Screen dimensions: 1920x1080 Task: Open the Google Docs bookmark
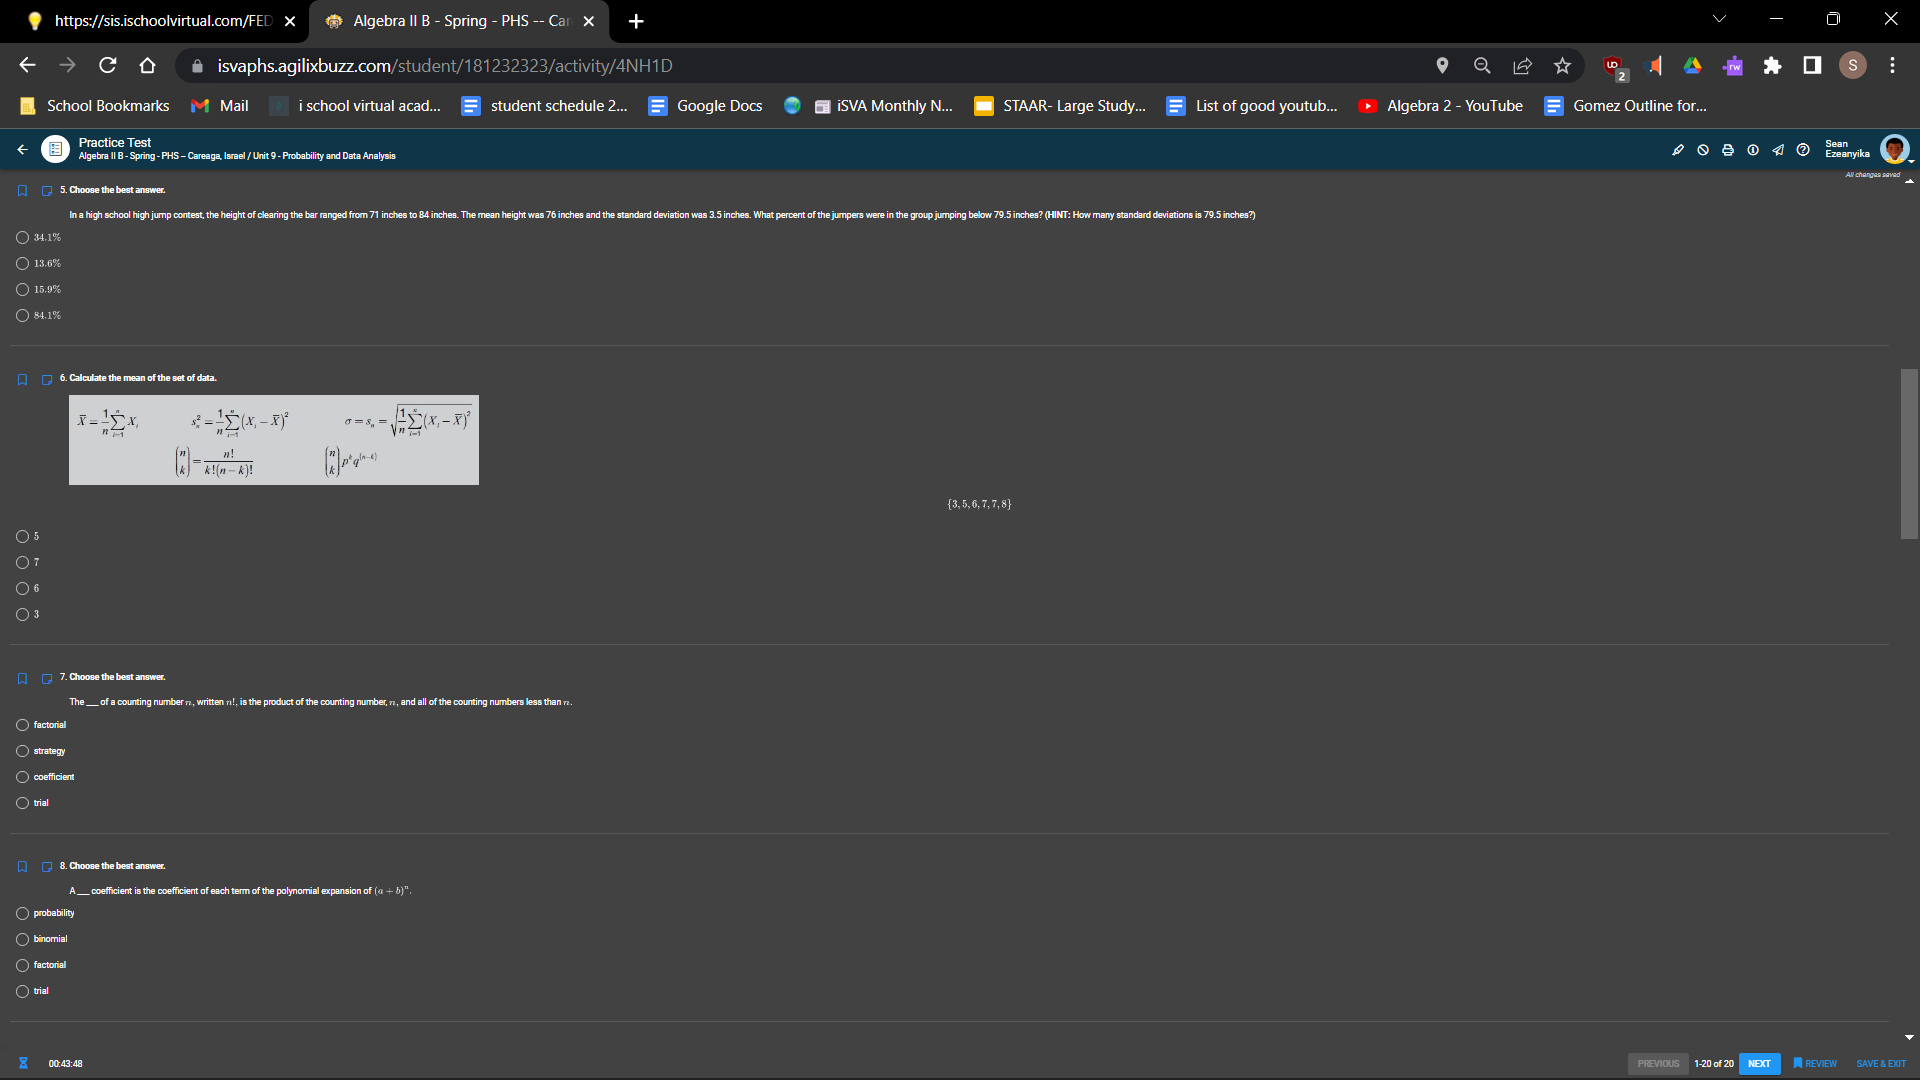point(706,106)
